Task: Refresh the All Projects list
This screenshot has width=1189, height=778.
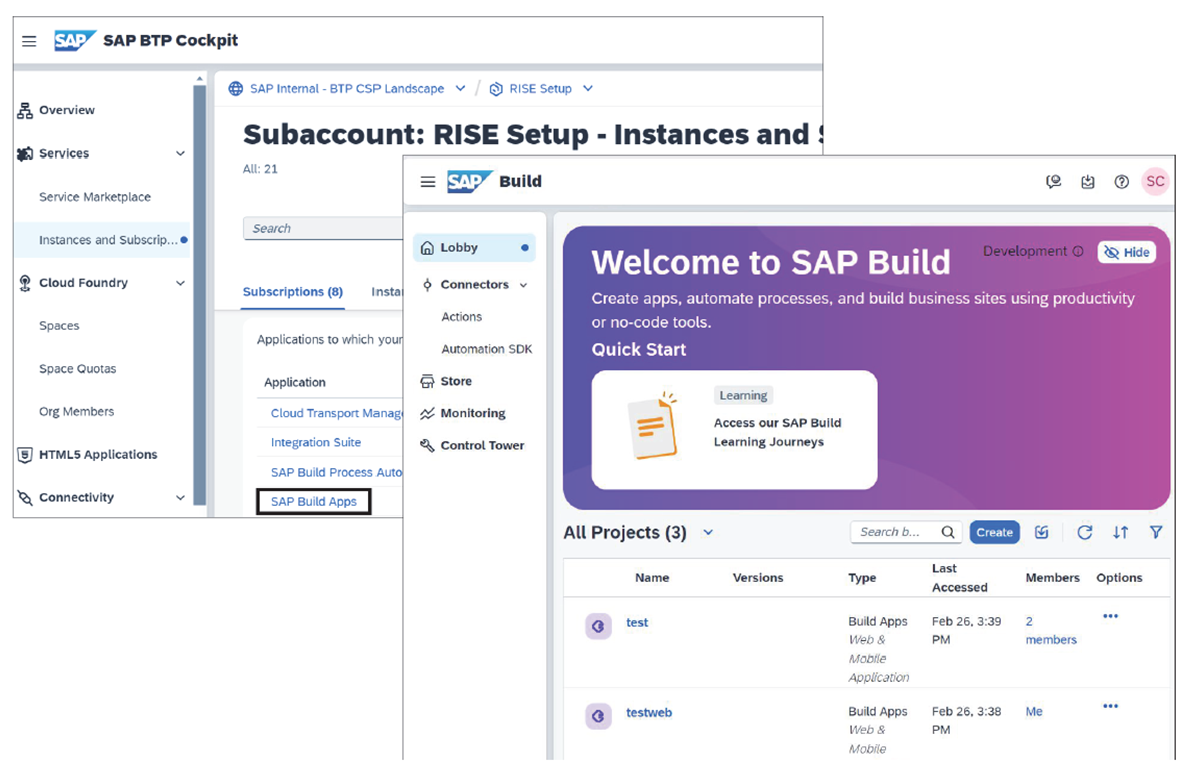Action: tap(1085, 532)
